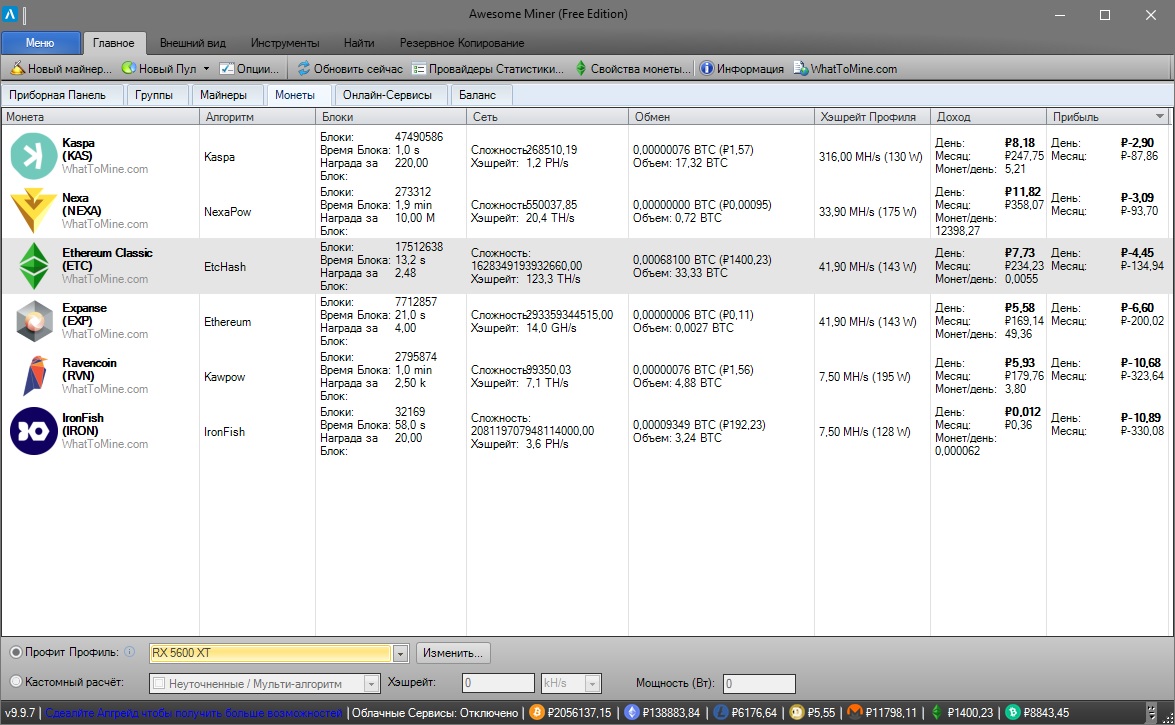Click the green New Pool toolbar icon
Screen dimensions: 1175x725
click(x=129, y=68)
